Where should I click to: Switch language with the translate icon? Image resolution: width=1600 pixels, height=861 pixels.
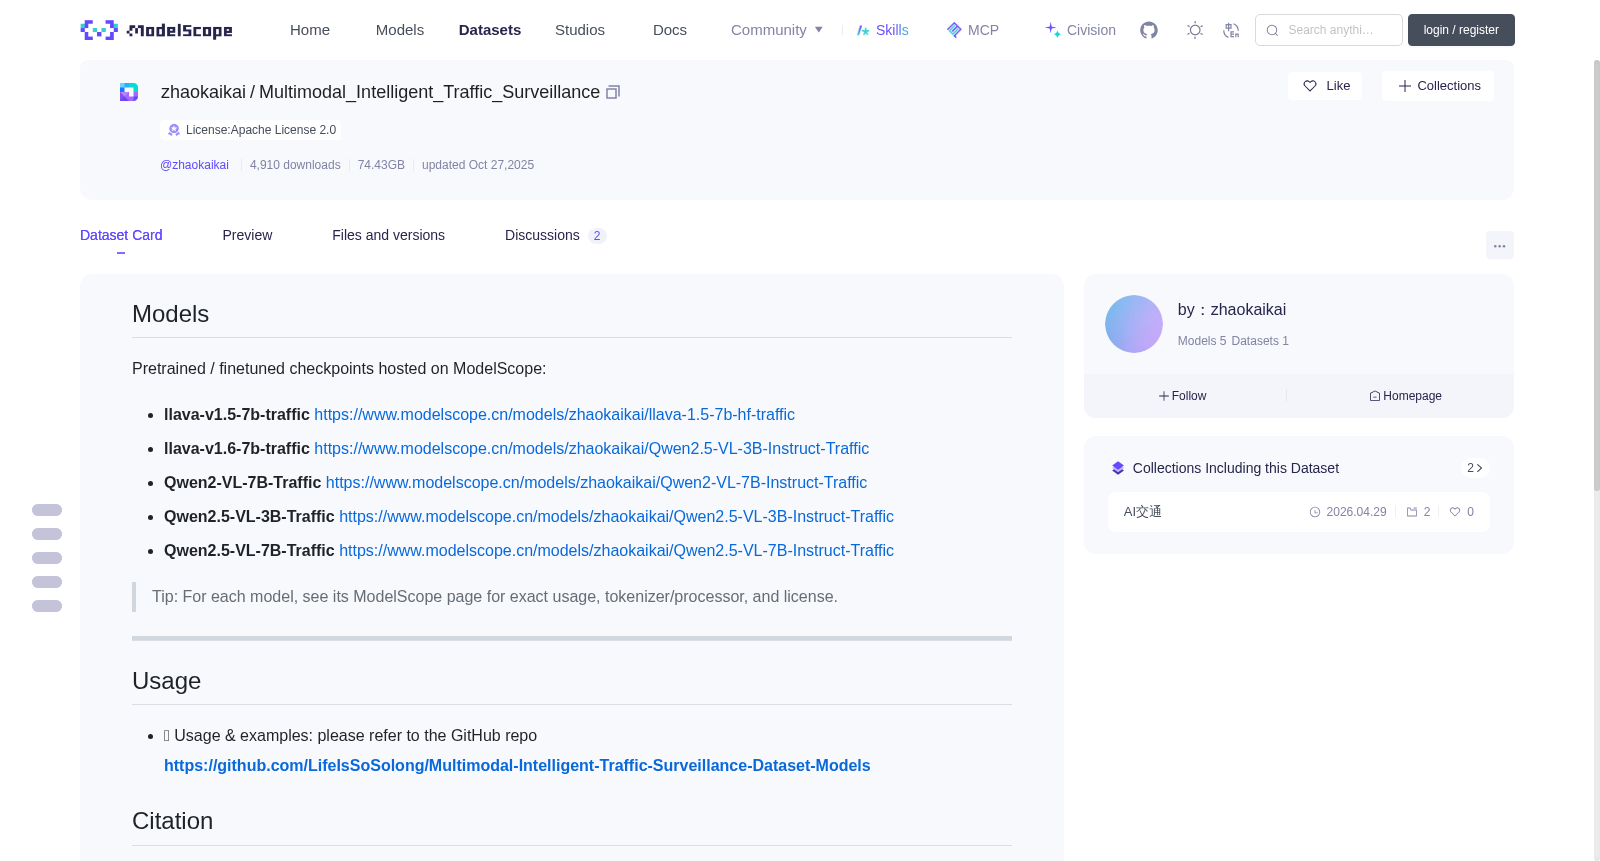point(1231,30)
